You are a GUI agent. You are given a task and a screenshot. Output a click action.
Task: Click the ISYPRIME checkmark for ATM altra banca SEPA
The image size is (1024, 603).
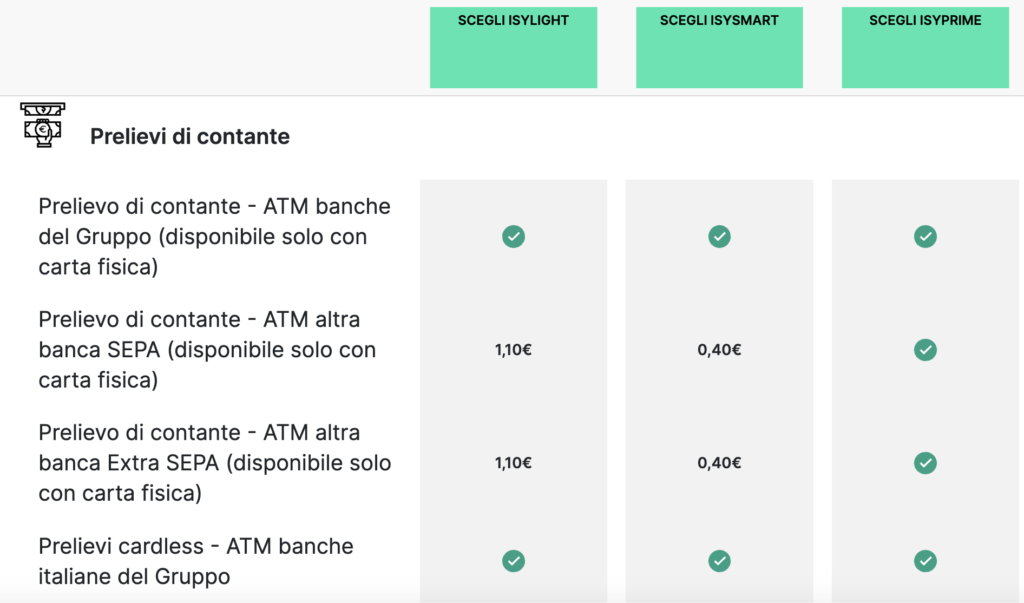(x=925, y=350)
